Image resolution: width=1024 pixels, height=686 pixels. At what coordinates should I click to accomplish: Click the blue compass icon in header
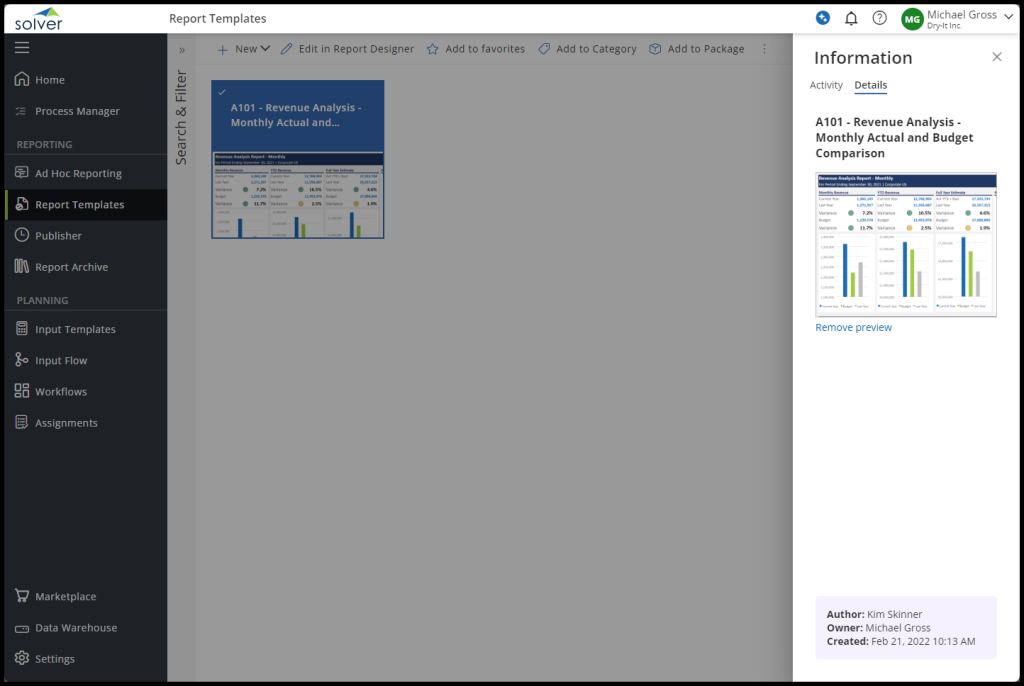click(x=822, y=18)
